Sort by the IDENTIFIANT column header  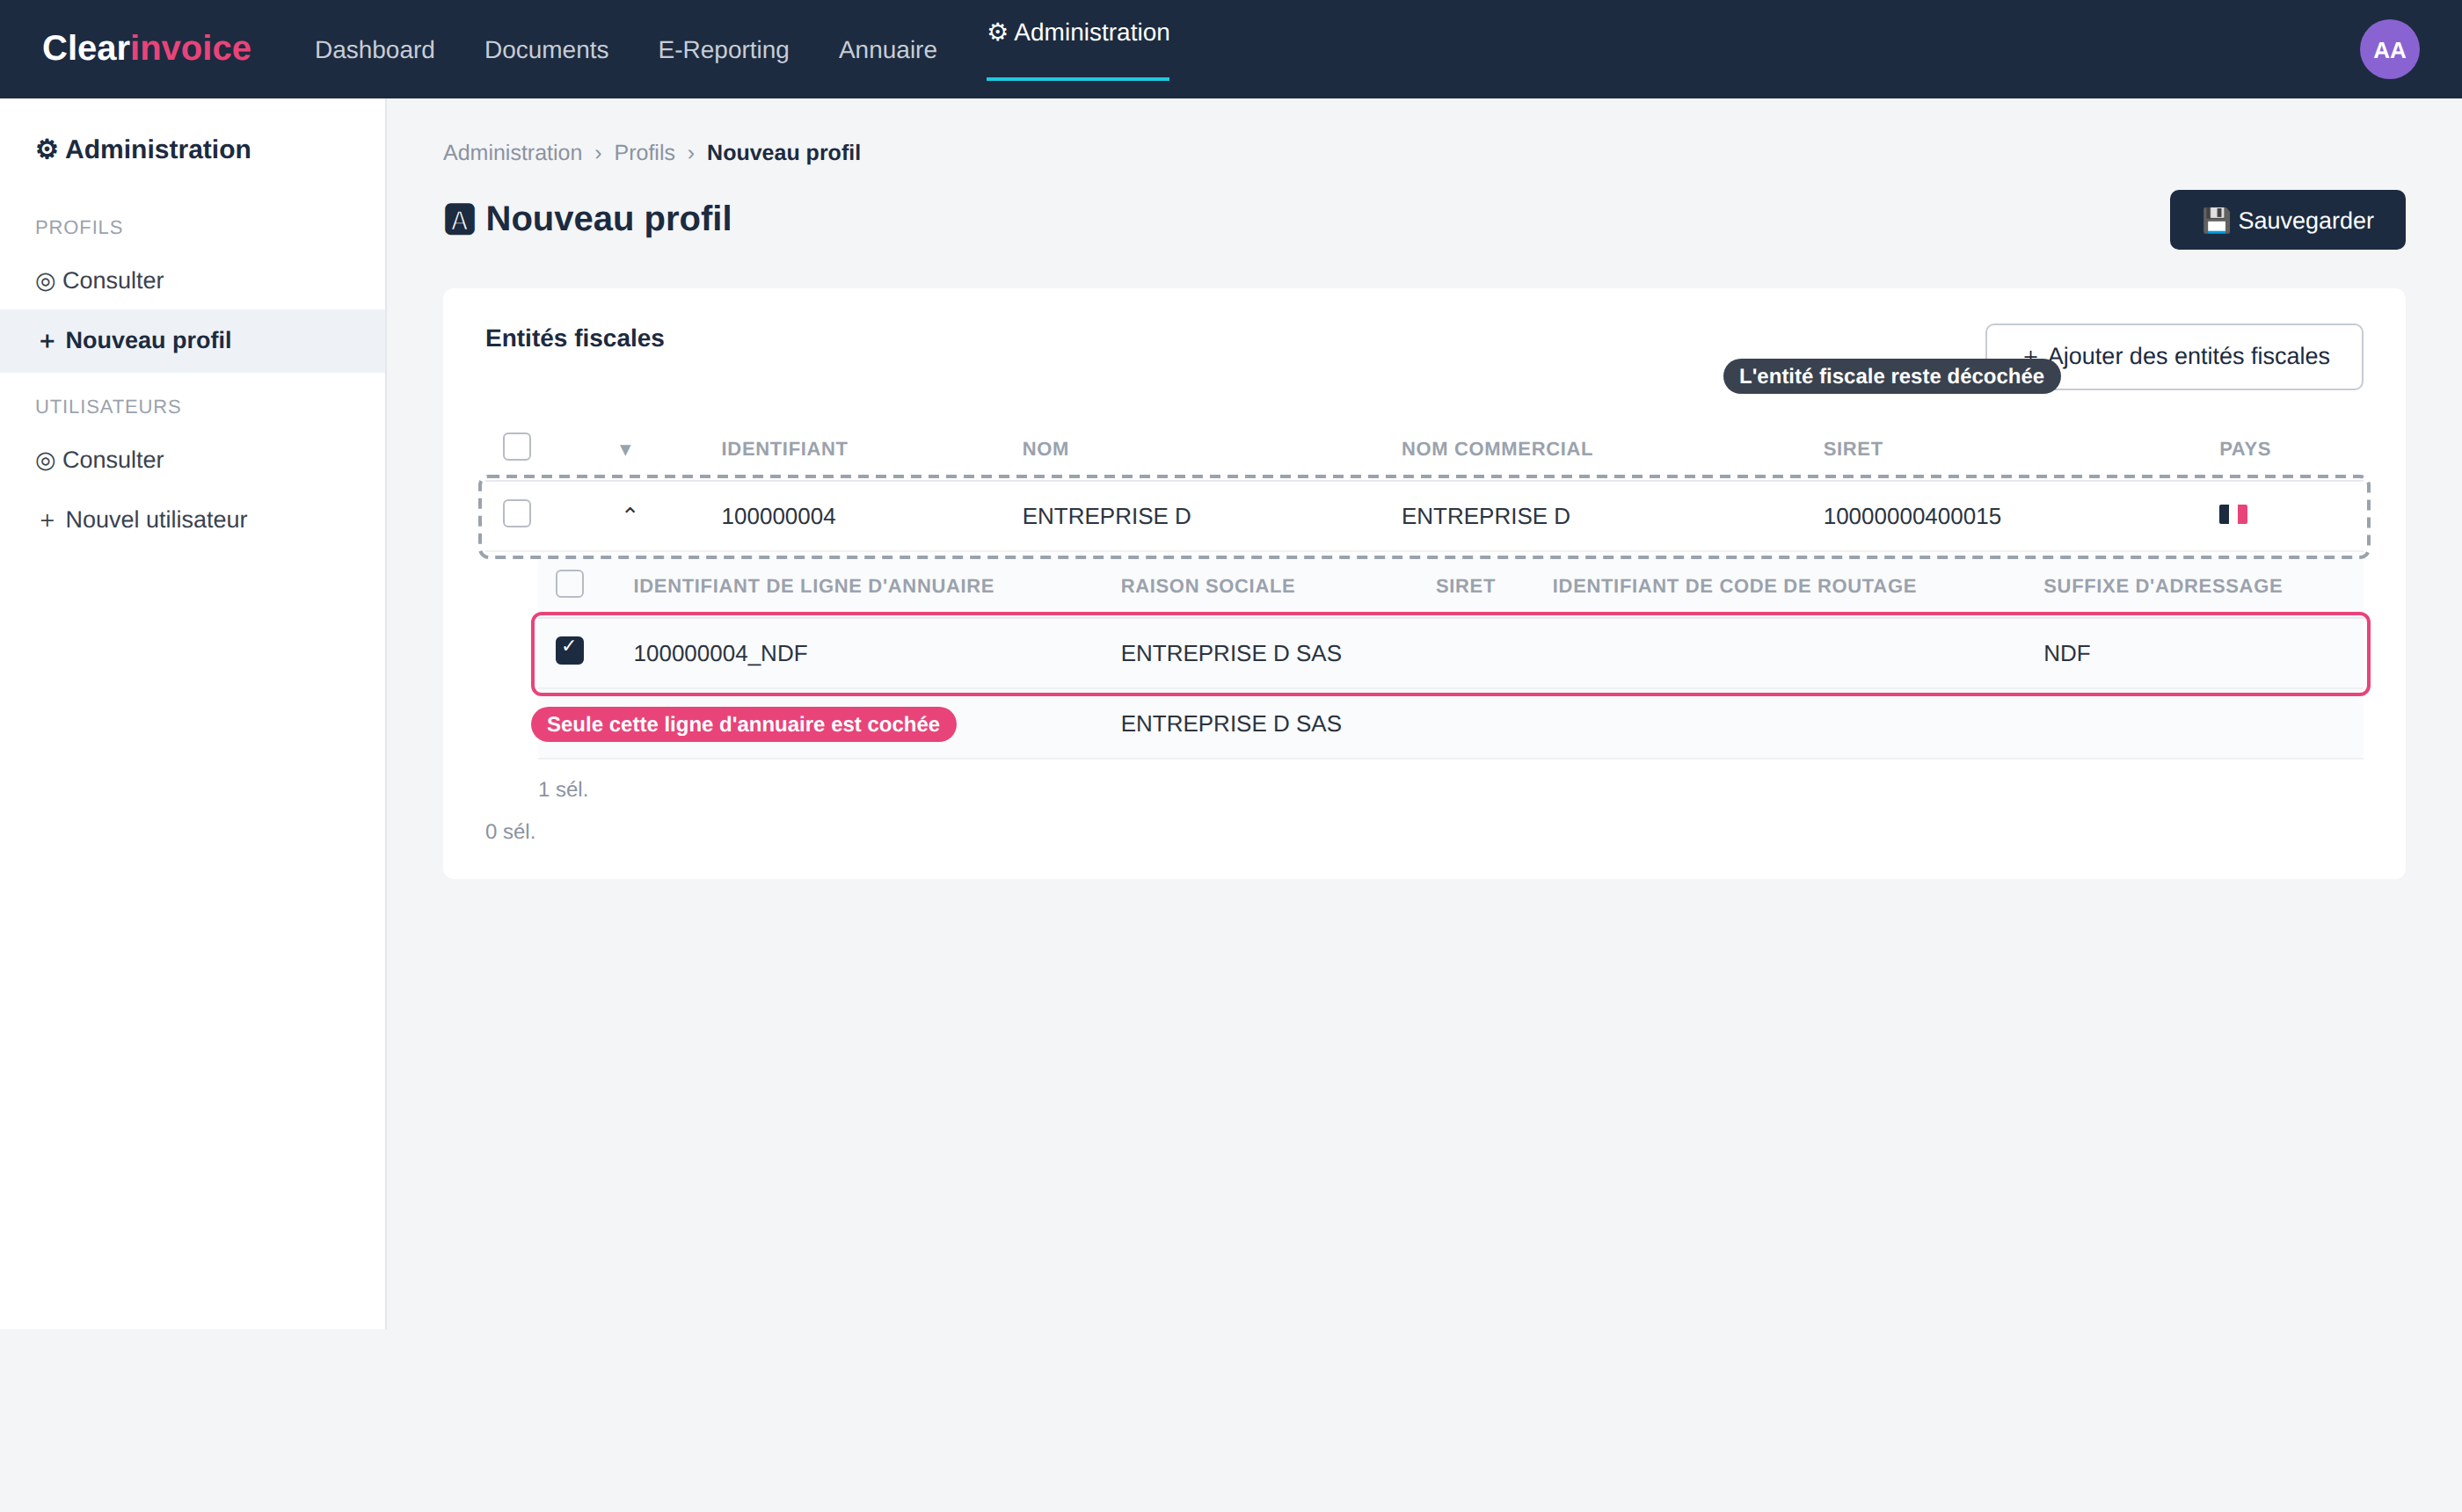(x=784, y=448)
